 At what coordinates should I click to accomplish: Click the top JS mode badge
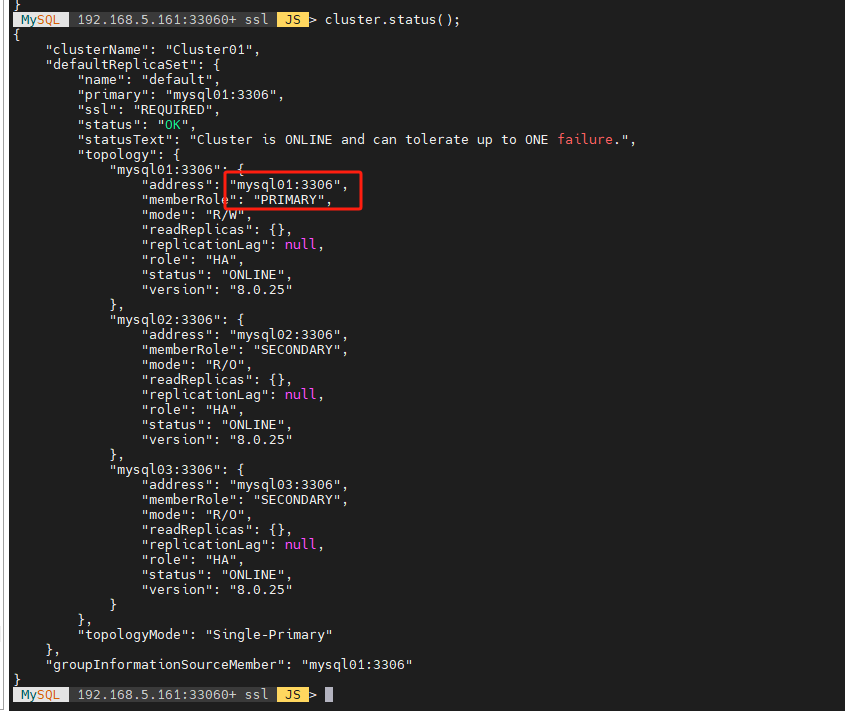point(293,20)
